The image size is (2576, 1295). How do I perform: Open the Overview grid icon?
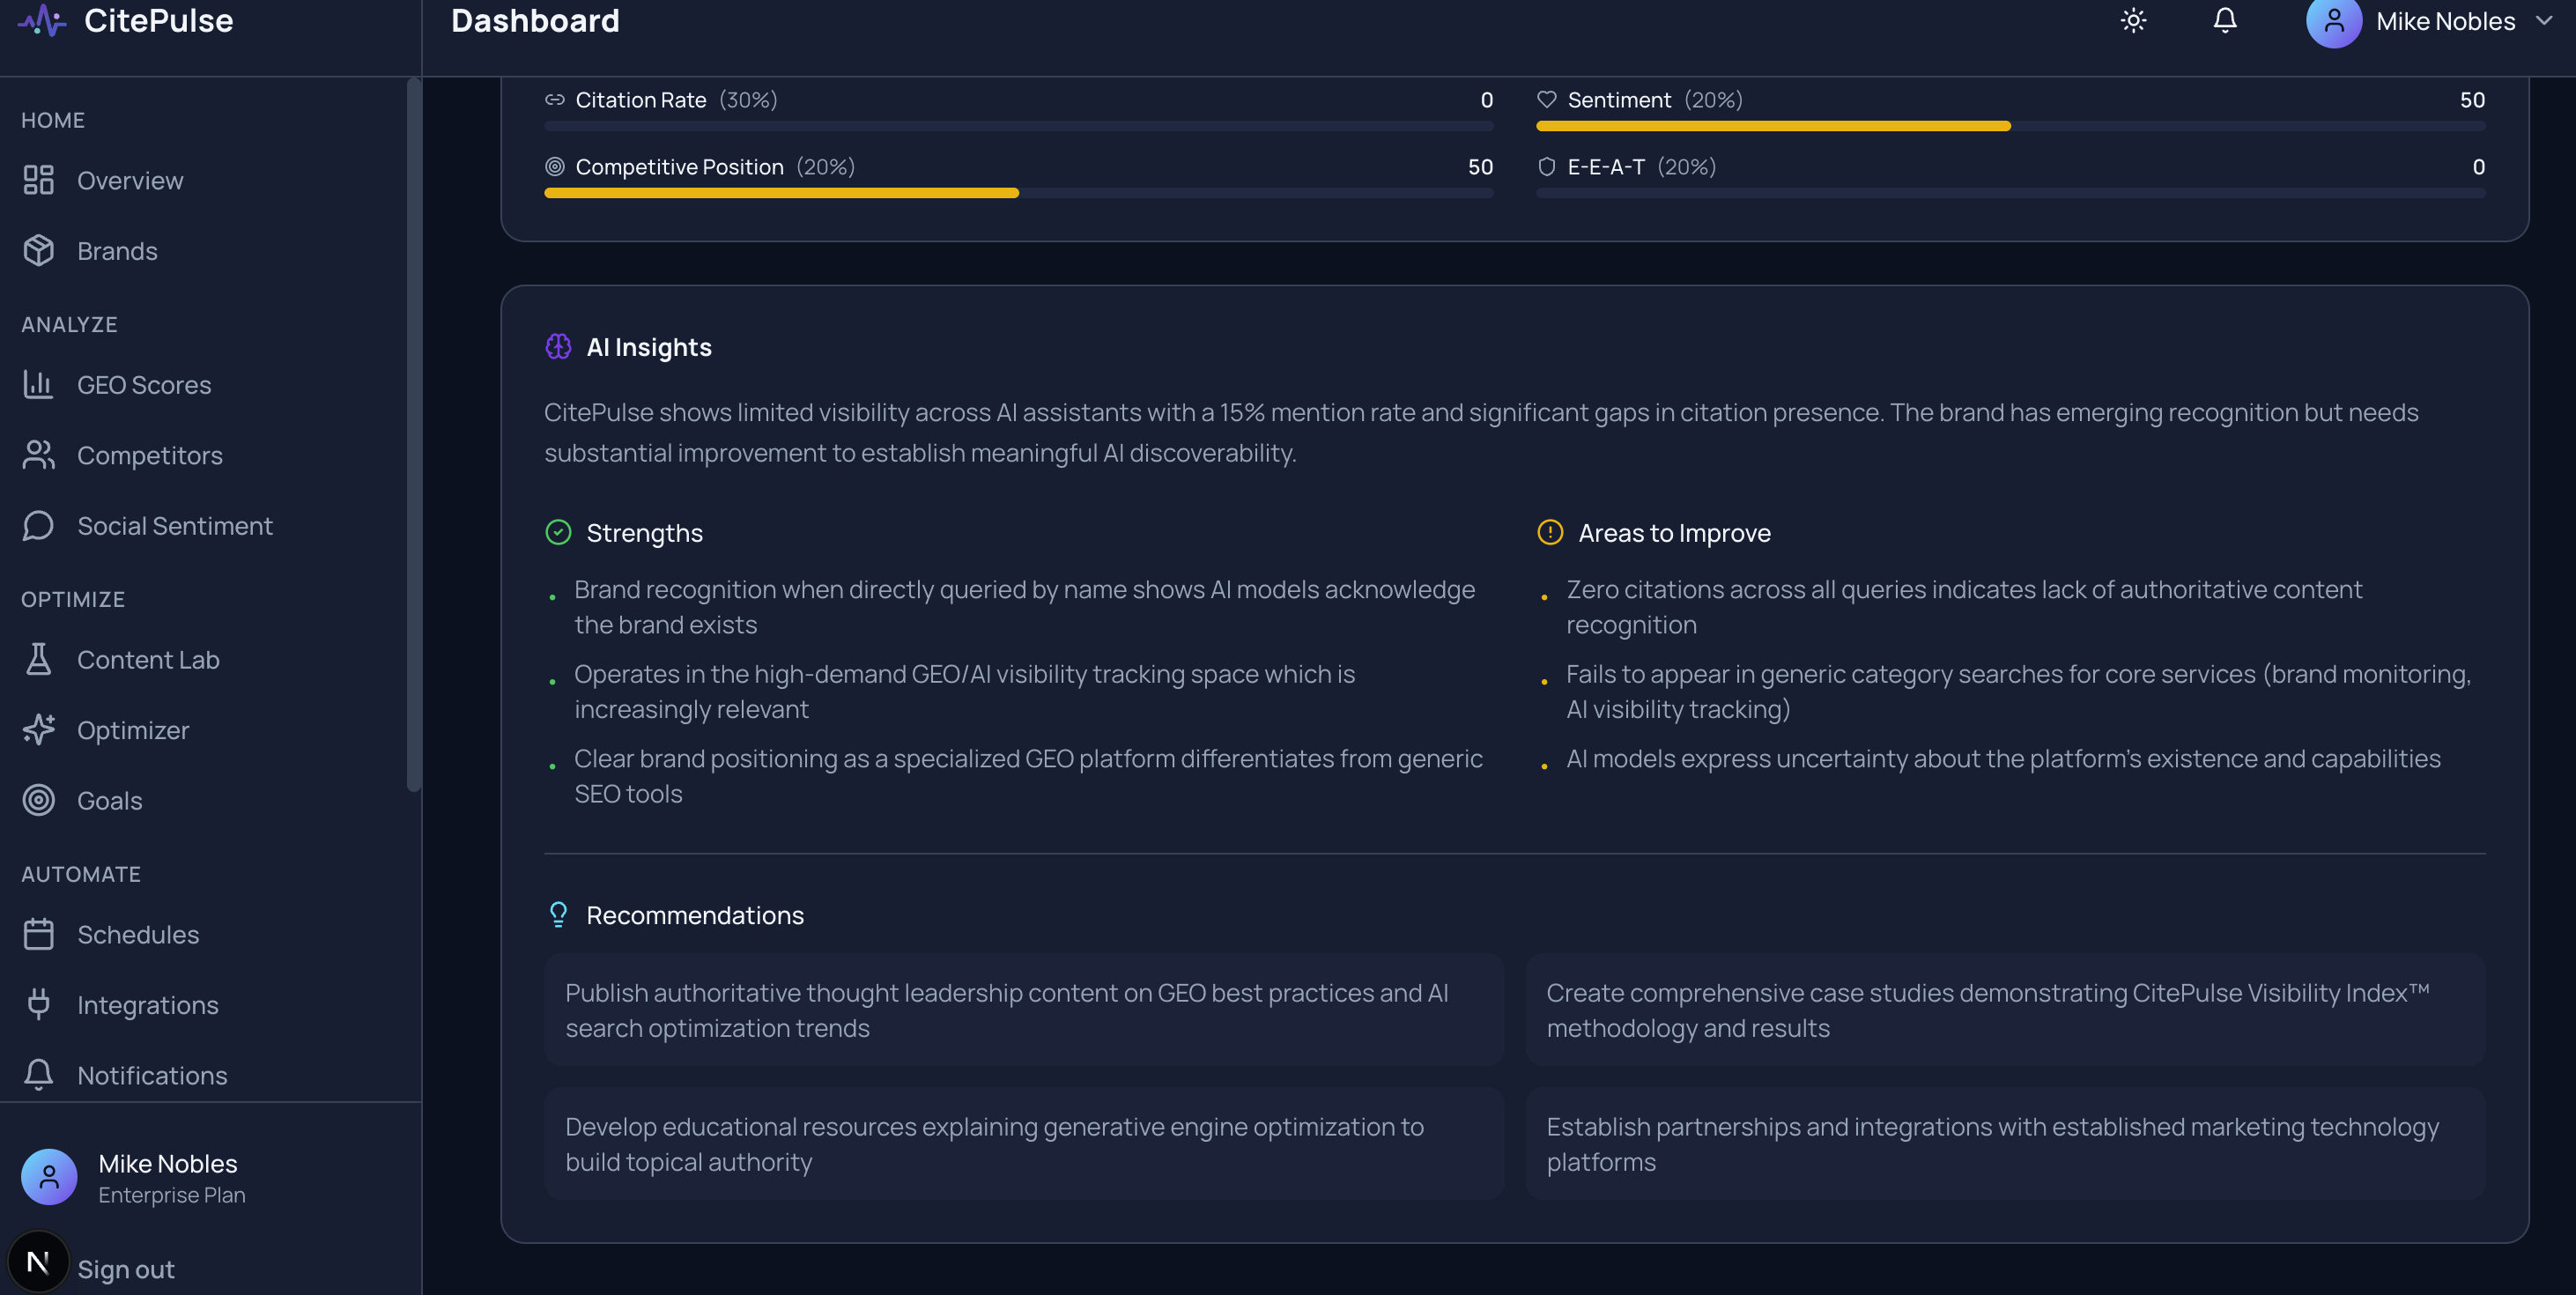pyautogui.click(x=38, y=180)
